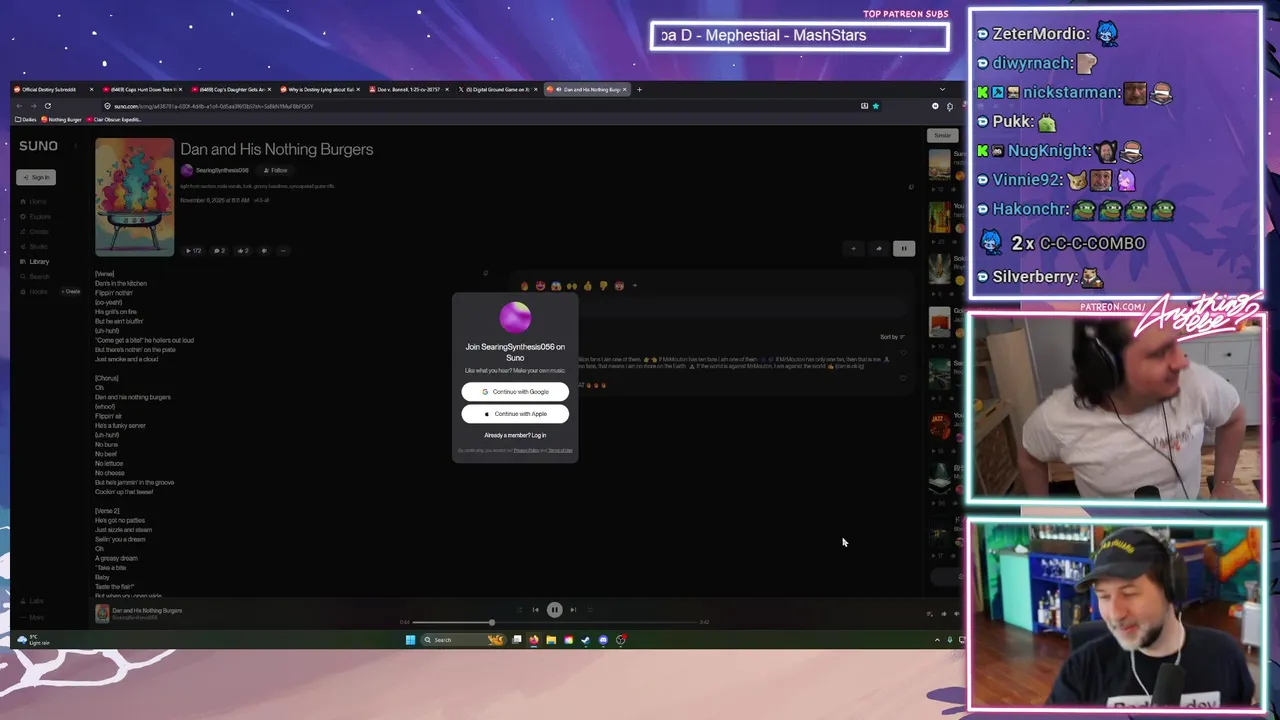Image resolution: width=1280 pixels, height=720 pixels.
Task: React with the heart-eyes emoji
Action: click(x=540, y=286)
